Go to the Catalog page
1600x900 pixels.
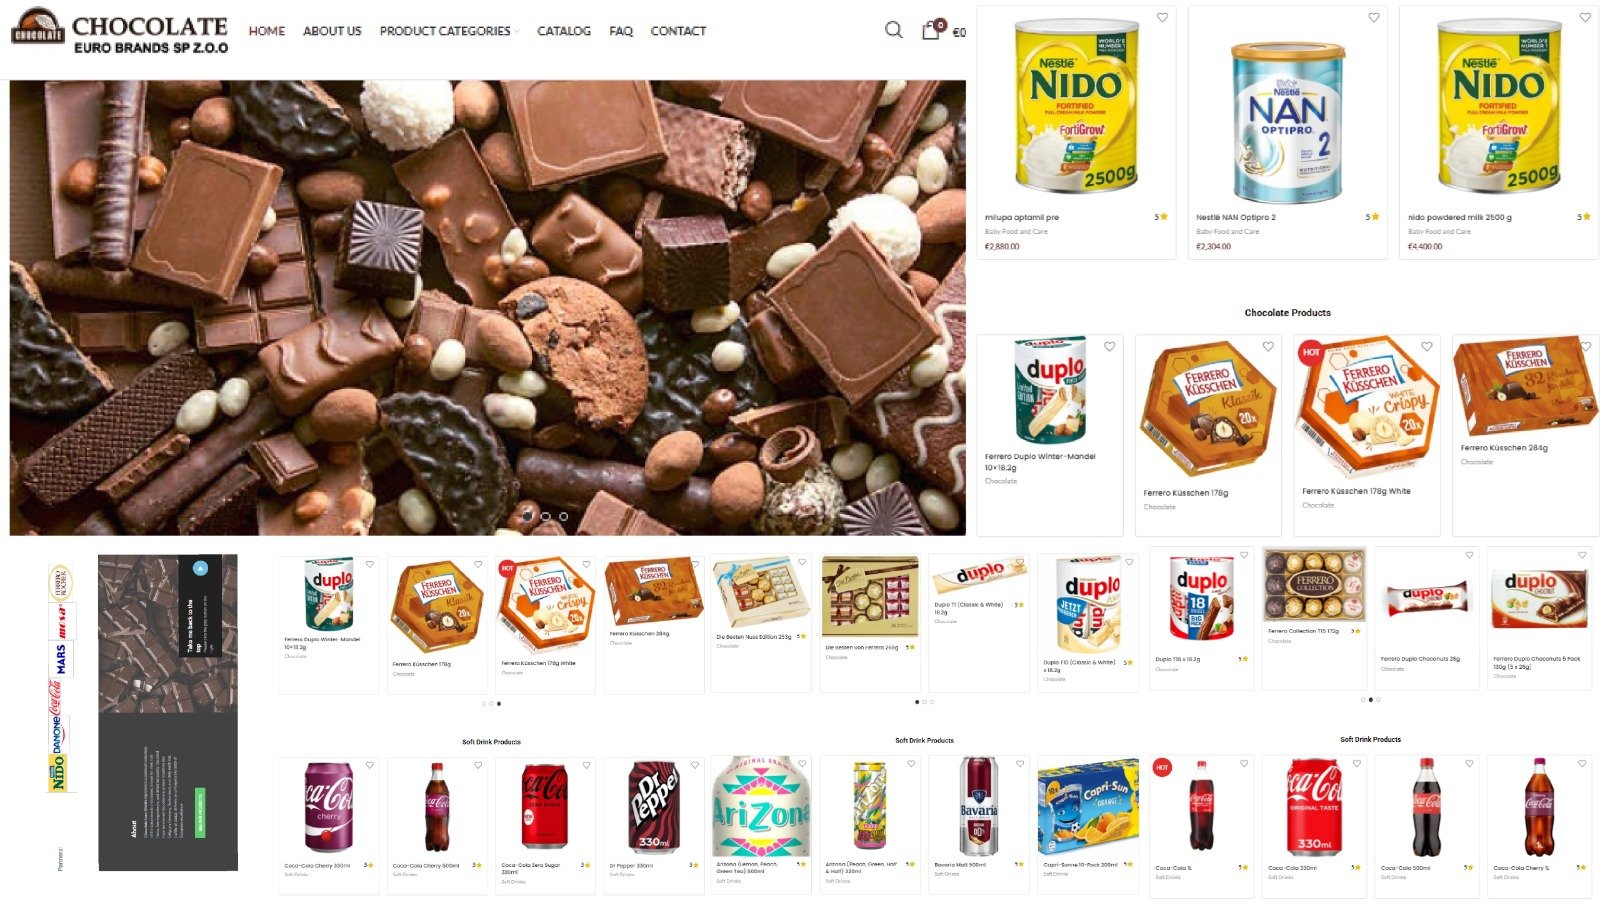tap(564, 31)
